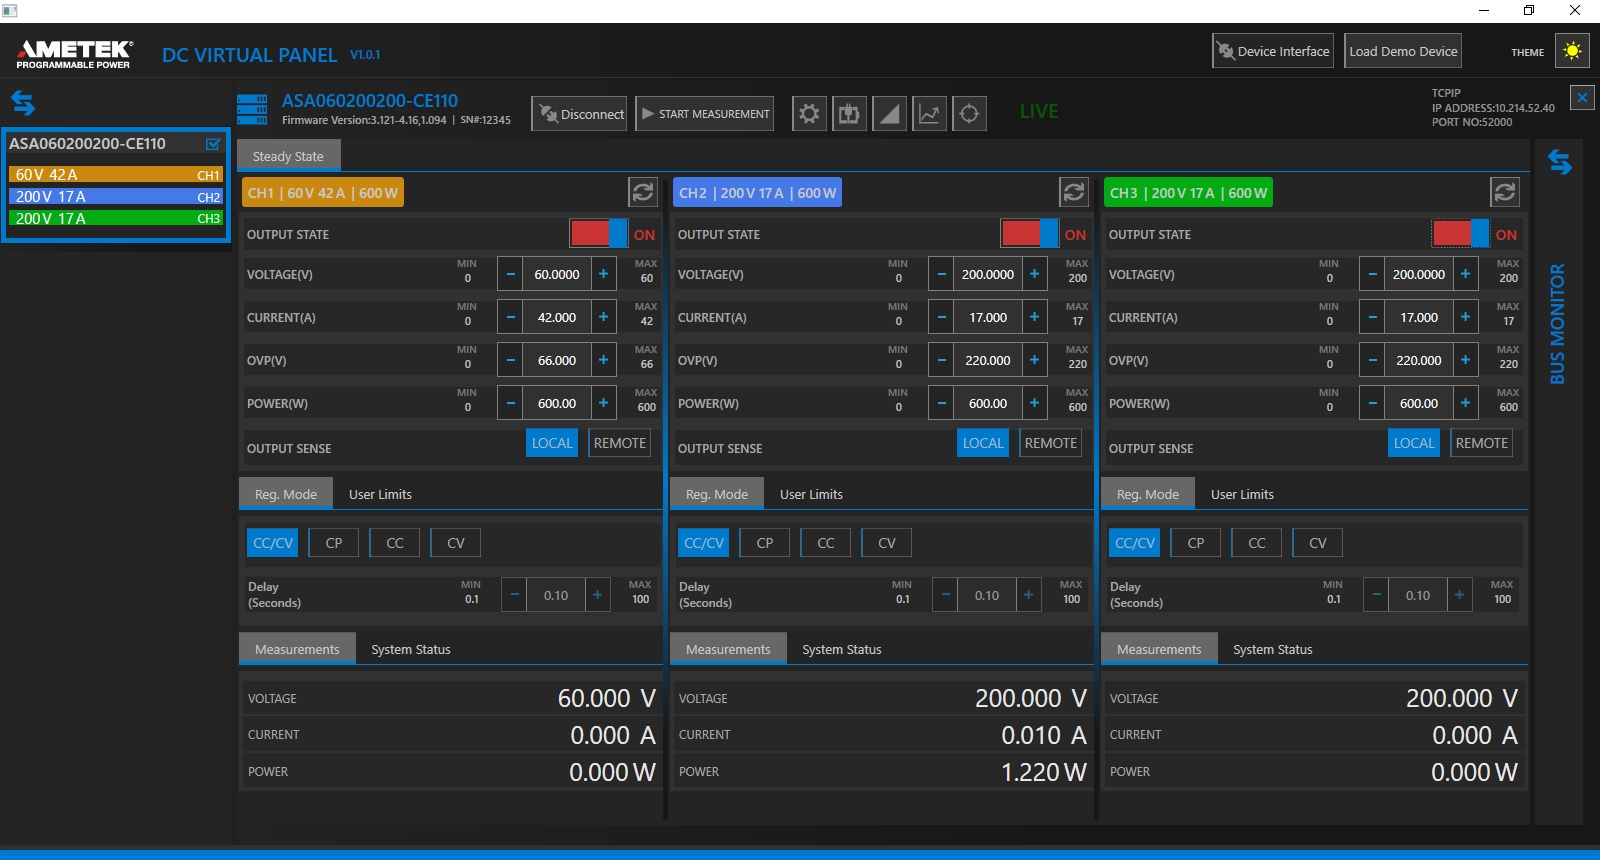This screenshot has height=860, width=1600.
Task: Open the vertical BUS MONITOR panel
Action: [x=1557, y=324]
